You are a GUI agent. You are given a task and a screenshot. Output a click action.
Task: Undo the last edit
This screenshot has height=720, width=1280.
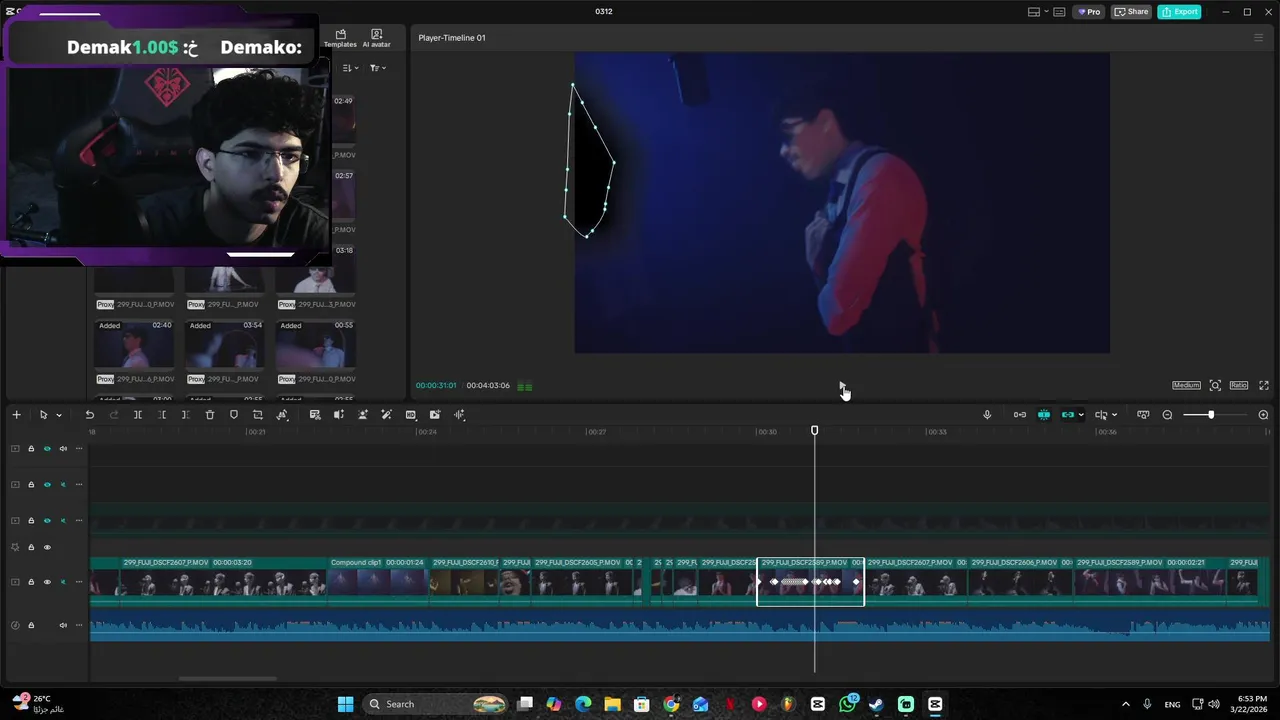(89, 415)
